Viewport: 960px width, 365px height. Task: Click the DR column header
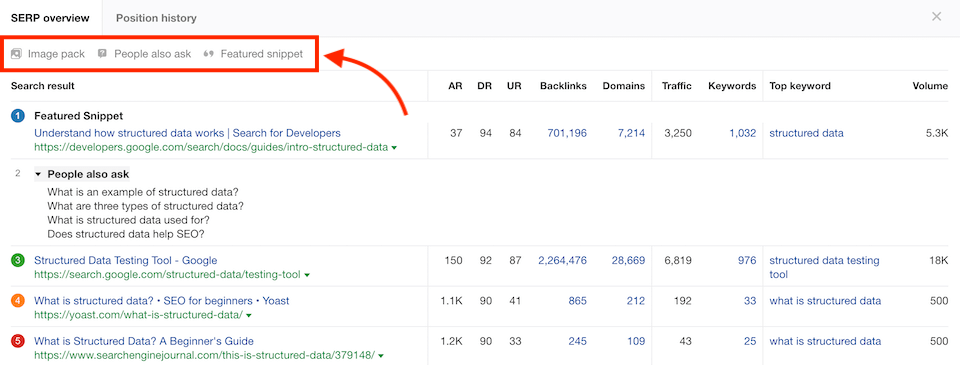(485, 86)
